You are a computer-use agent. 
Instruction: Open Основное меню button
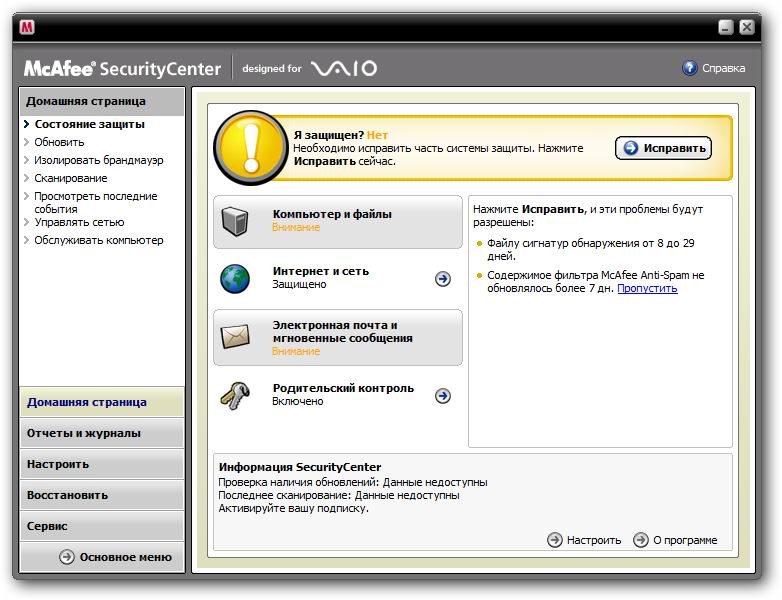(102, 557)
